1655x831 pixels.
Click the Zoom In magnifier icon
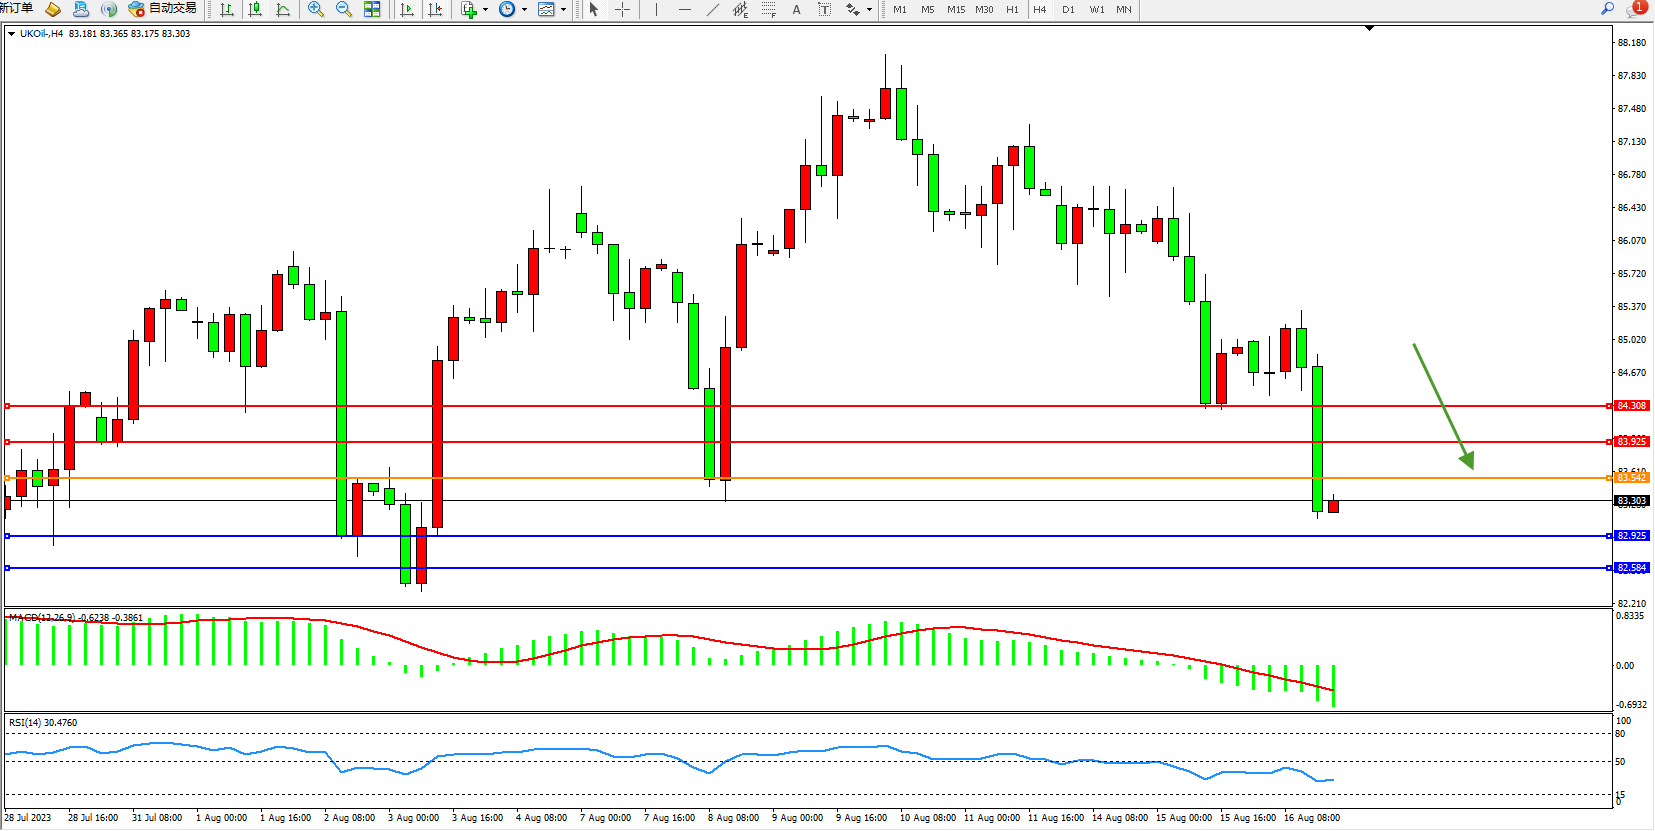click(316, 9)
